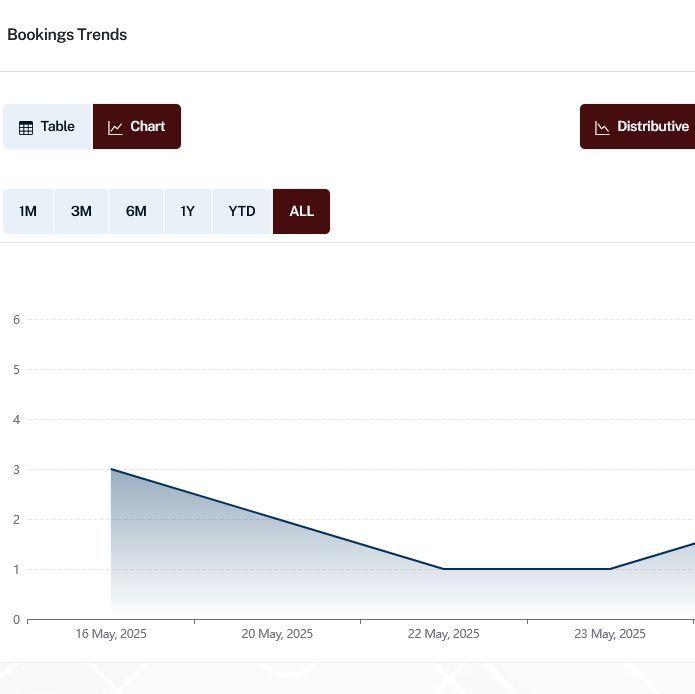Click the Bookings Trends heading

click(x=67, y=35)
